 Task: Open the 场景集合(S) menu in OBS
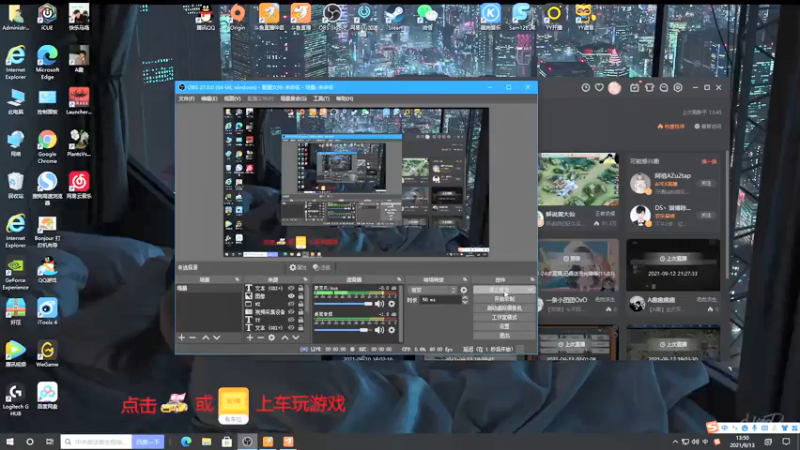click(293, 98)
